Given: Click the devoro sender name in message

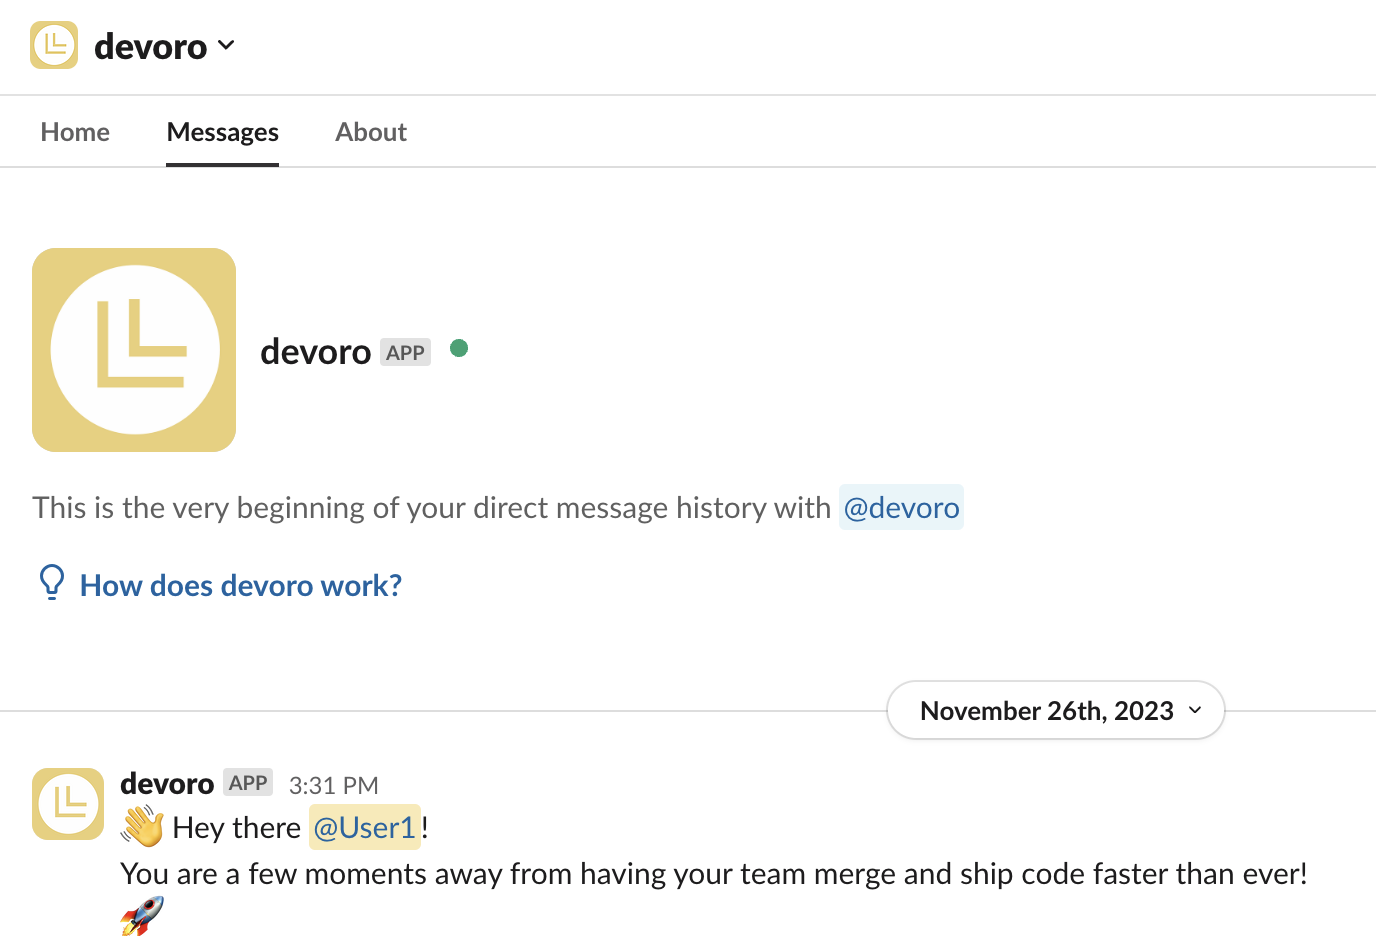Looking at the screenshot, I should pyautogui.click(x=167, y=784).
